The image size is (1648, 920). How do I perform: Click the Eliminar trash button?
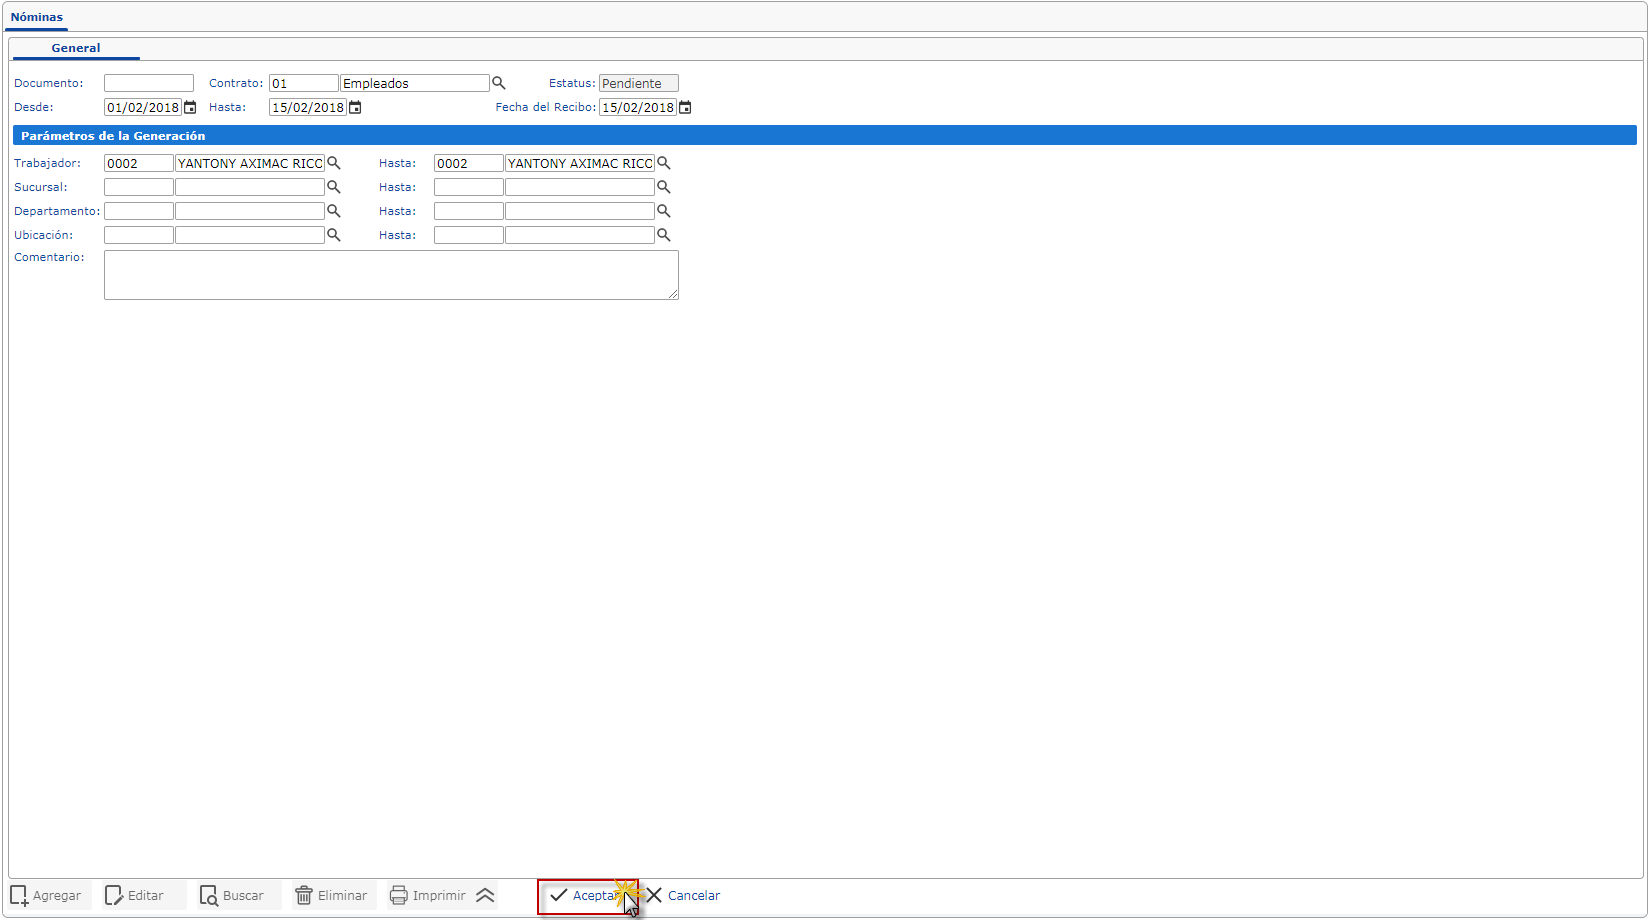coord(332,895)
